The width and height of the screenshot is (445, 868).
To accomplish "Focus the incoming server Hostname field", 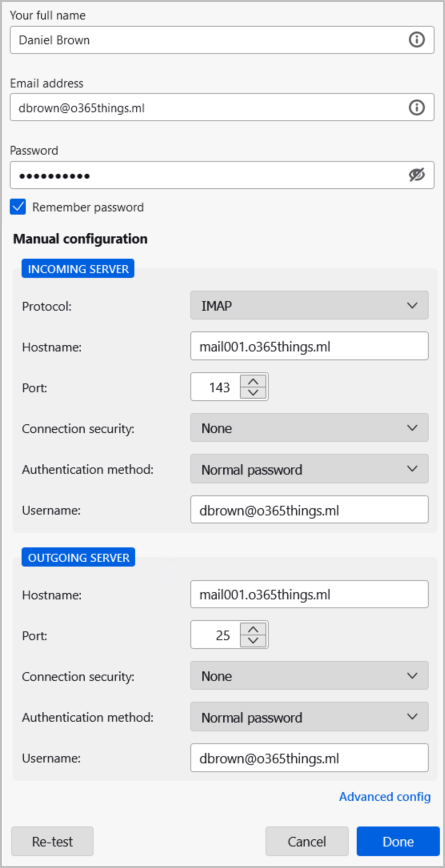I will (x=309, y=346).
